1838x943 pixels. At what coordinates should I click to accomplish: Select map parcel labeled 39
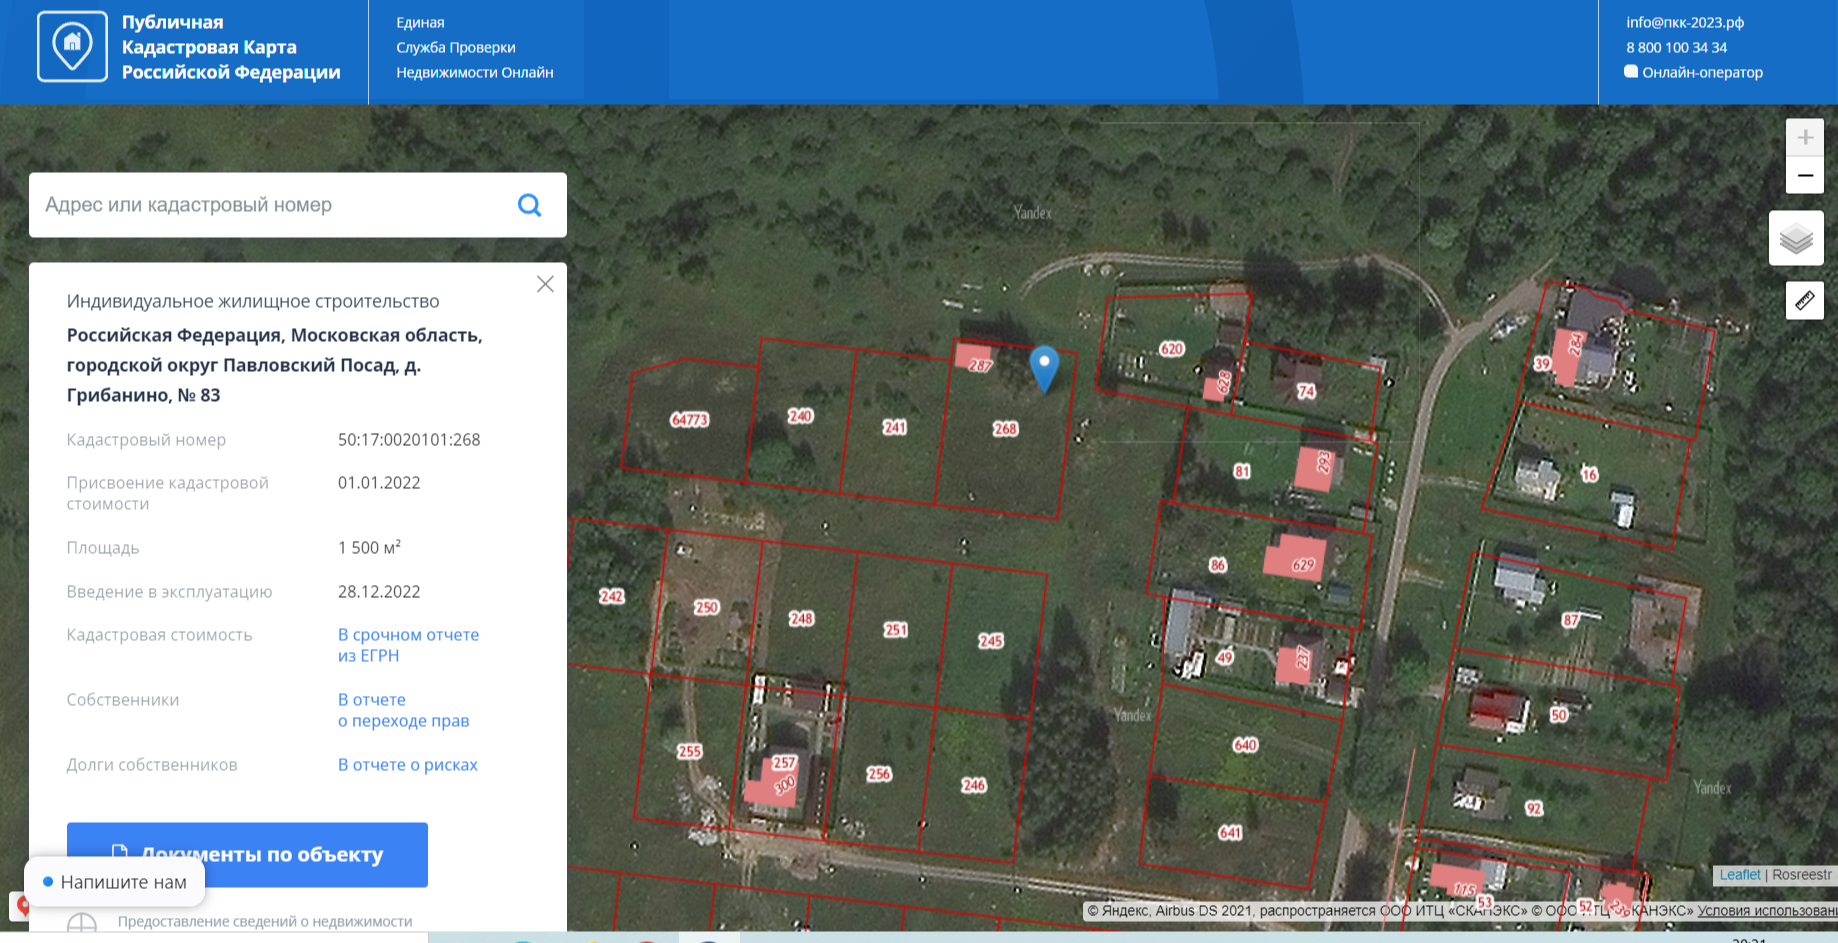[1542, 363]
